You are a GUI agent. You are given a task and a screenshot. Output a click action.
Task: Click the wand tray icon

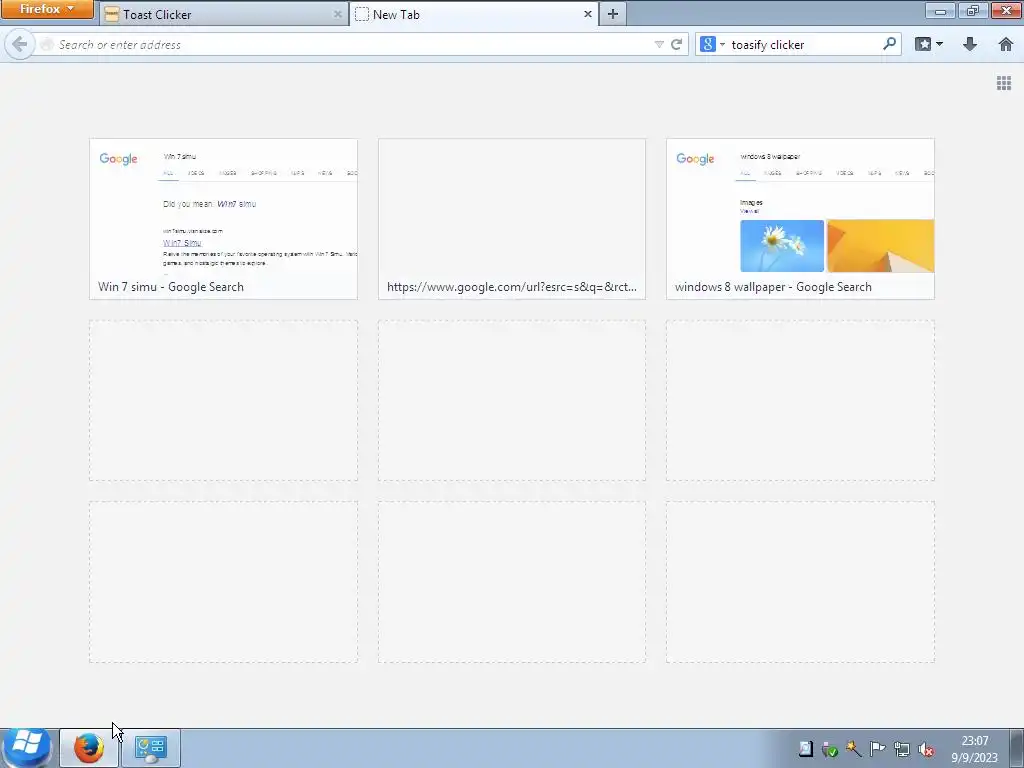point(853,749)
